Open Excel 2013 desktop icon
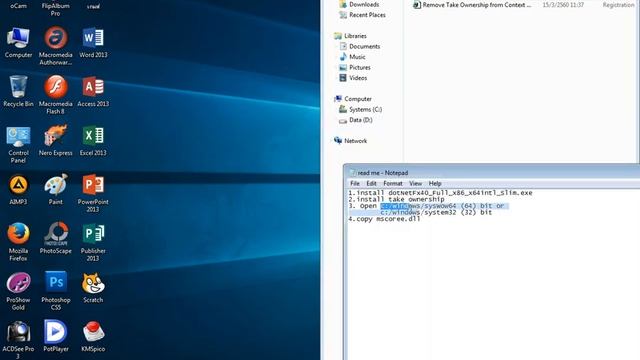 93,141
